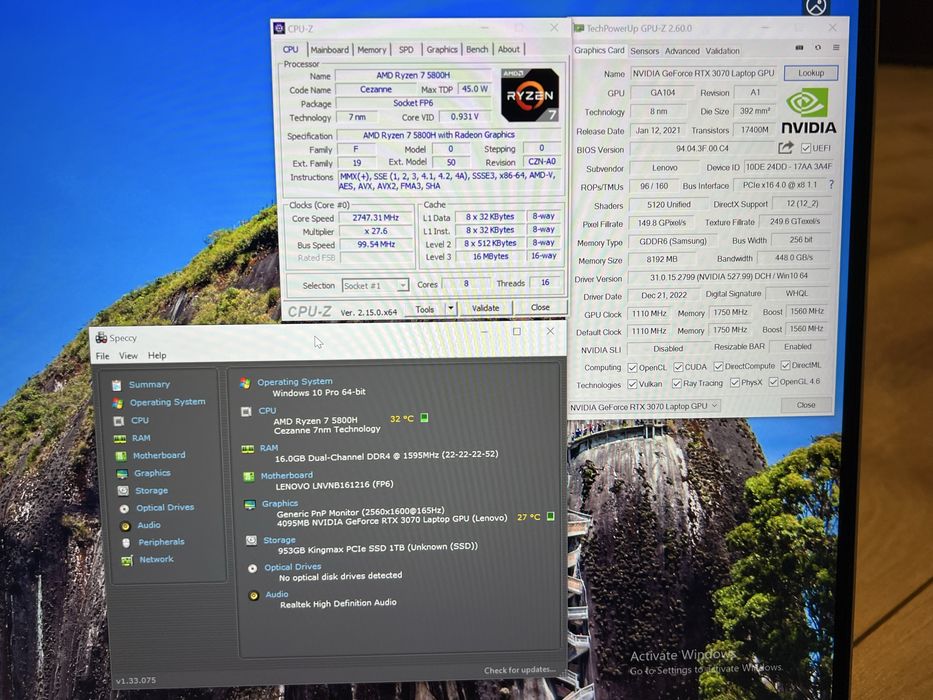Click the CPU-Z title bar app icon
Image resolution: width=933 pixels, height=700 pixels.
tap(279, 28)
